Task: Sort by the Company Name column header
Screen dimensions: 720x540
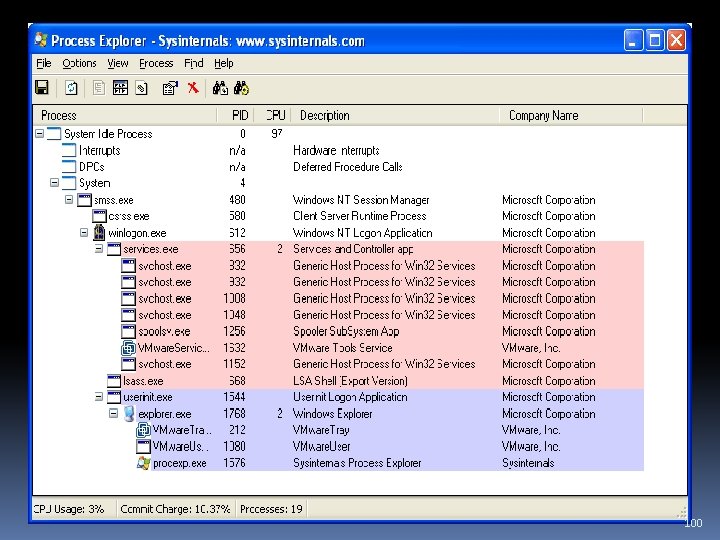Action: [571, 115]
